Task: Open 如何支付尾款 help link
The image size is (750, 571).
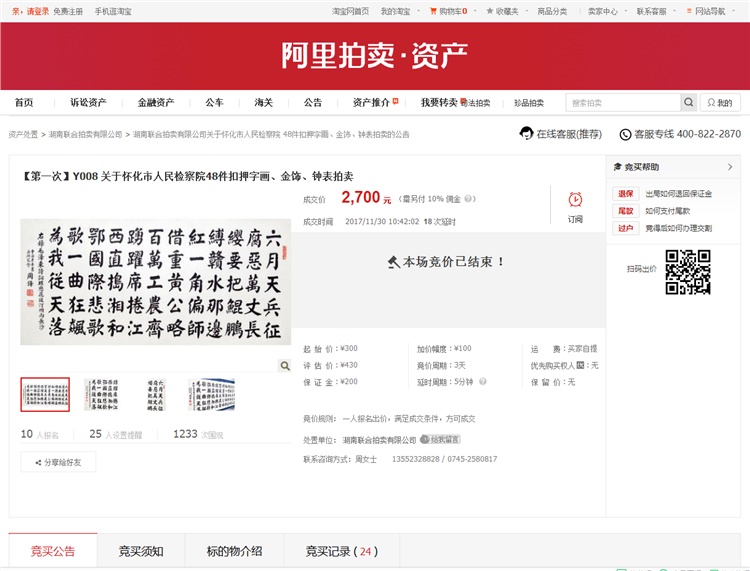Action: click(x=667, y=211)
